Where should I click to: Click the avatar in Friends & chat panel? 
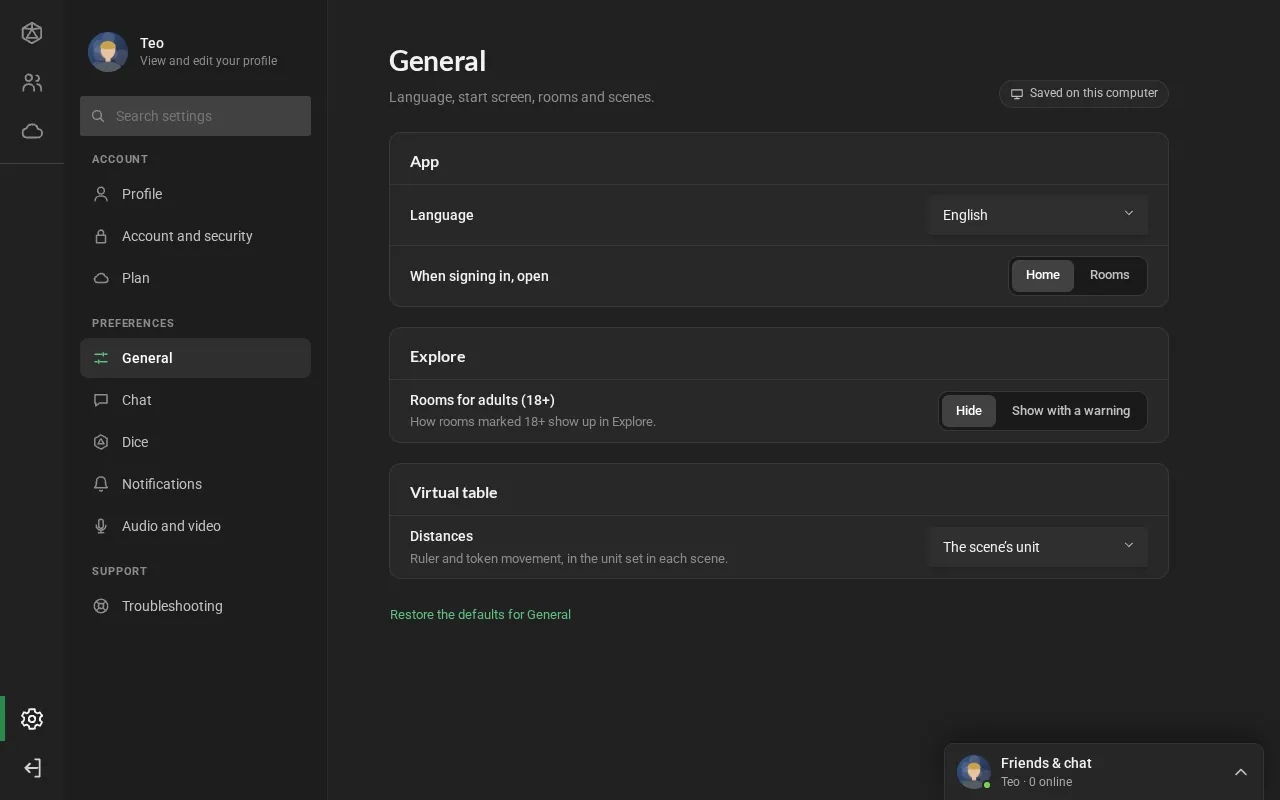click(974, 772)
